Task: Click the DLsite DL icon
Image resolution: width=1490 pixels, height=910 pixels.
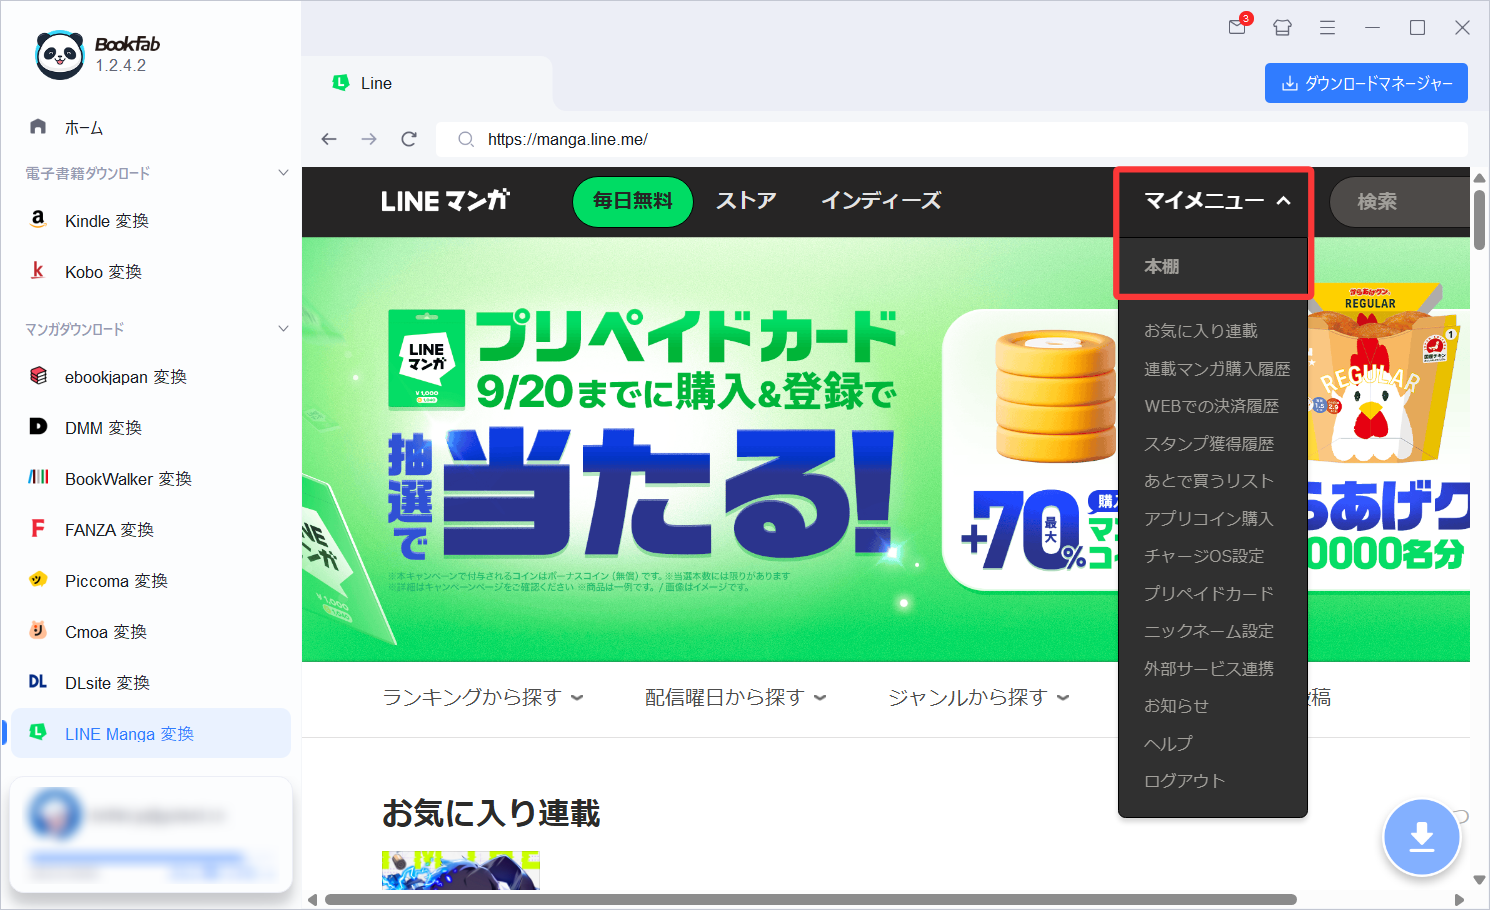Action: point(38,681)
